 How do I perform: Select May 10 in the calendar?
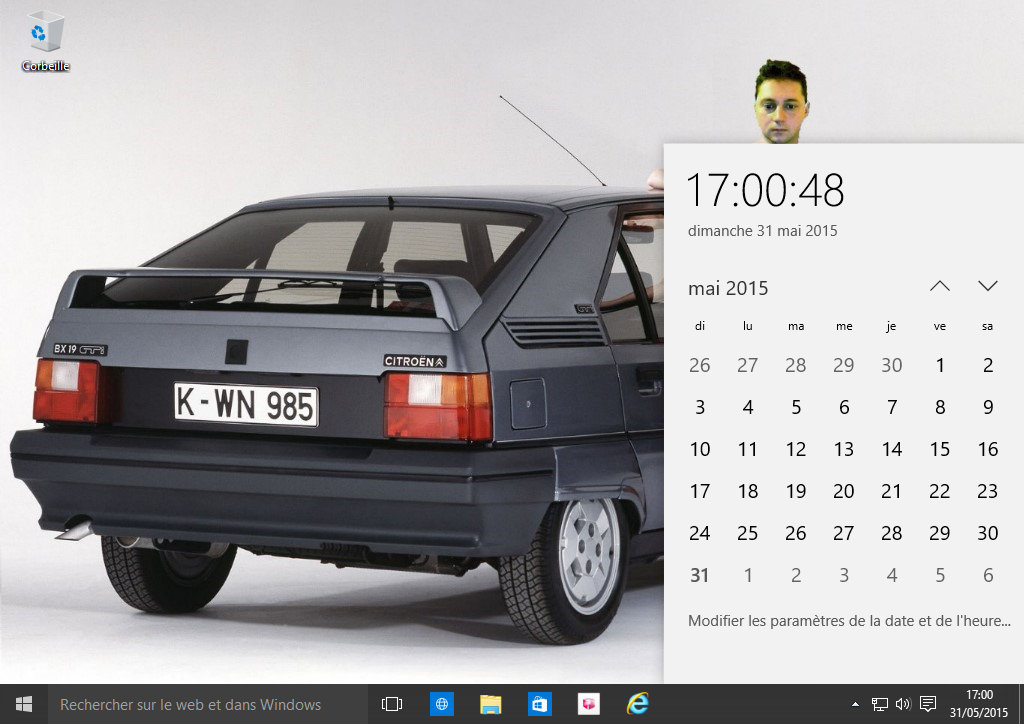tap(699, 449)
